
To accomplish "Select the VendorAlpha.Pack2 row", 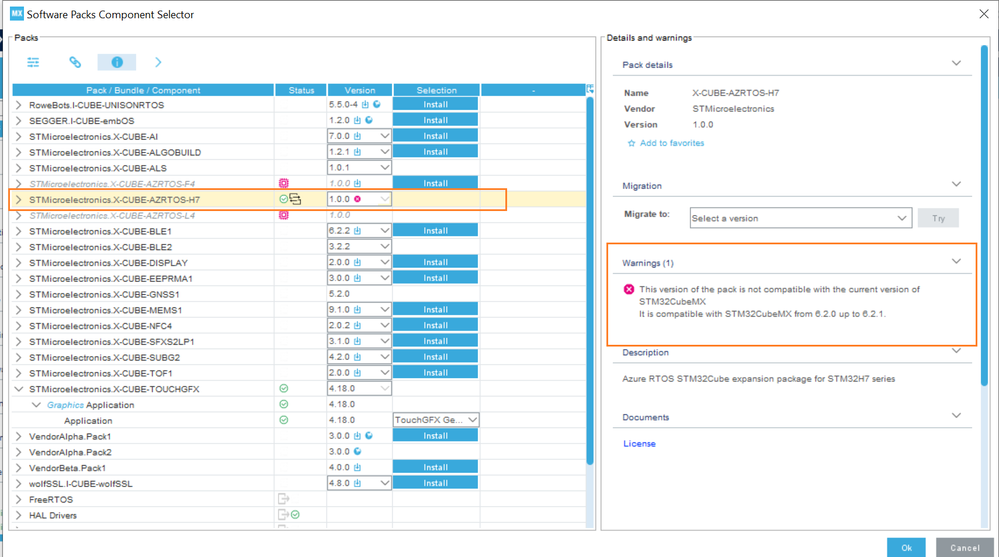I will [298, 452].
